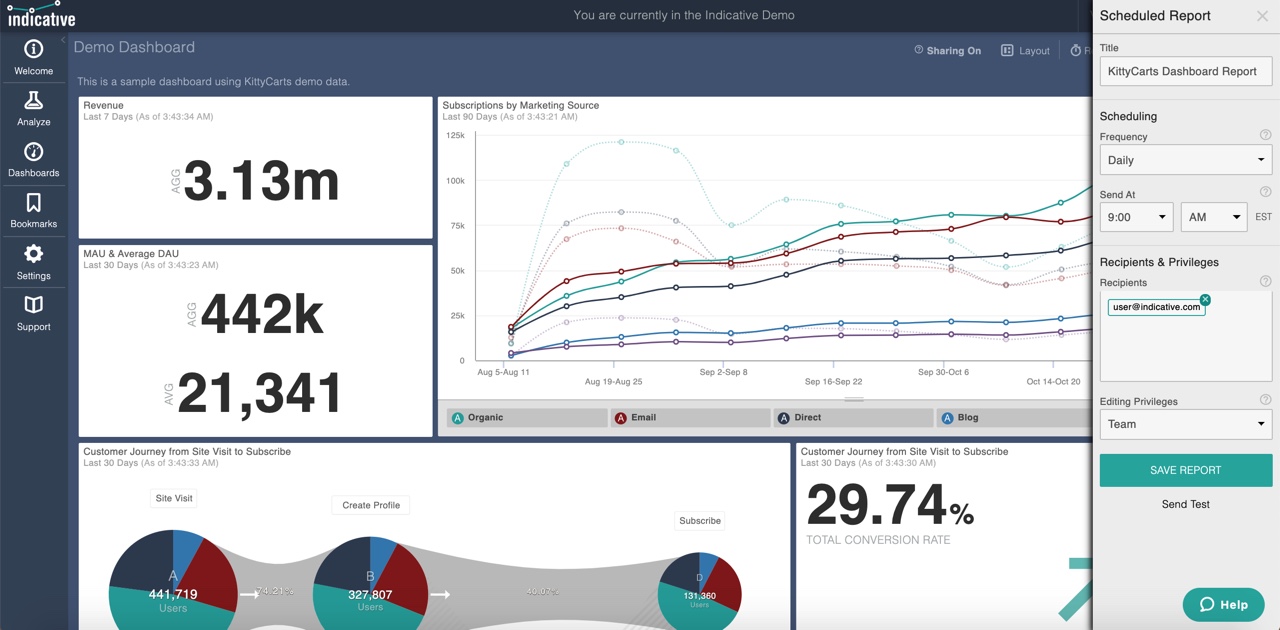Expand the AM/PM dropdown
This screenshot has width=1280, height=630.
coord(1213,217)
